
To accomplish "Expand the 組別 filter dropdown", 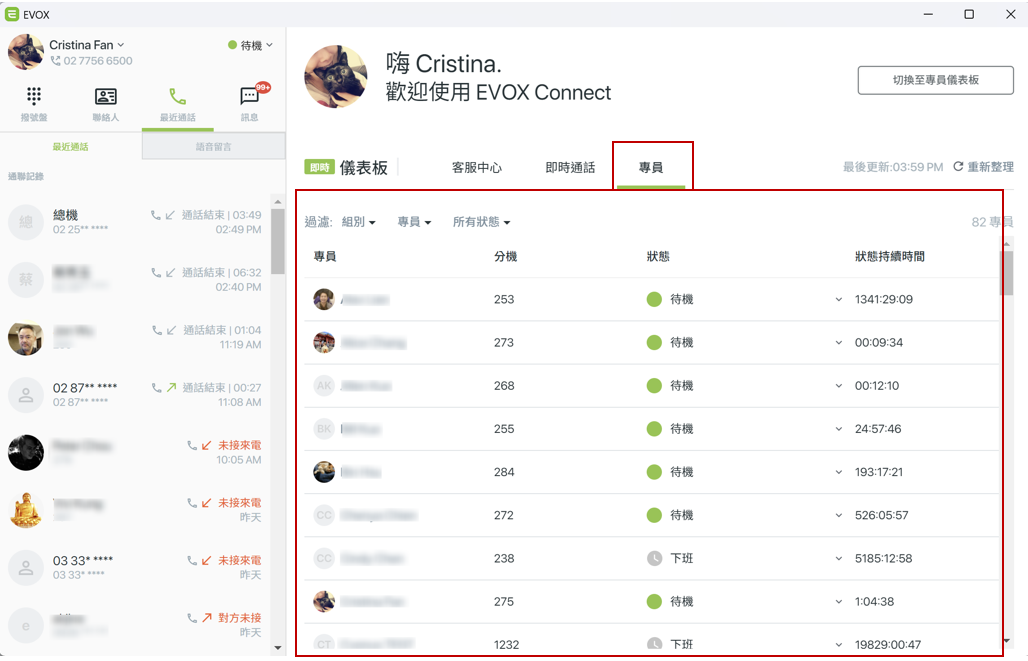I will tap(359, 222).
